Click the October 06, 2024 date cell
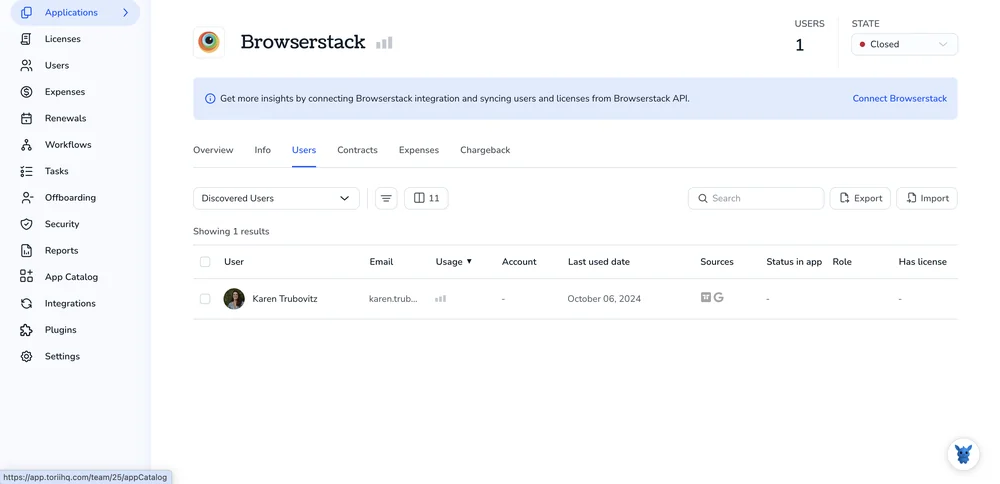Viewport: 1000px width, 484px height. (x=604, y=299)
